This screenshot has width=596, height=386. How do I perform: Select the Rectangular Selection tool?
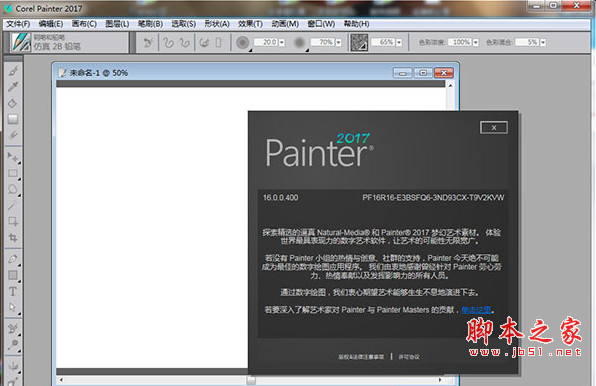(13, 173)
